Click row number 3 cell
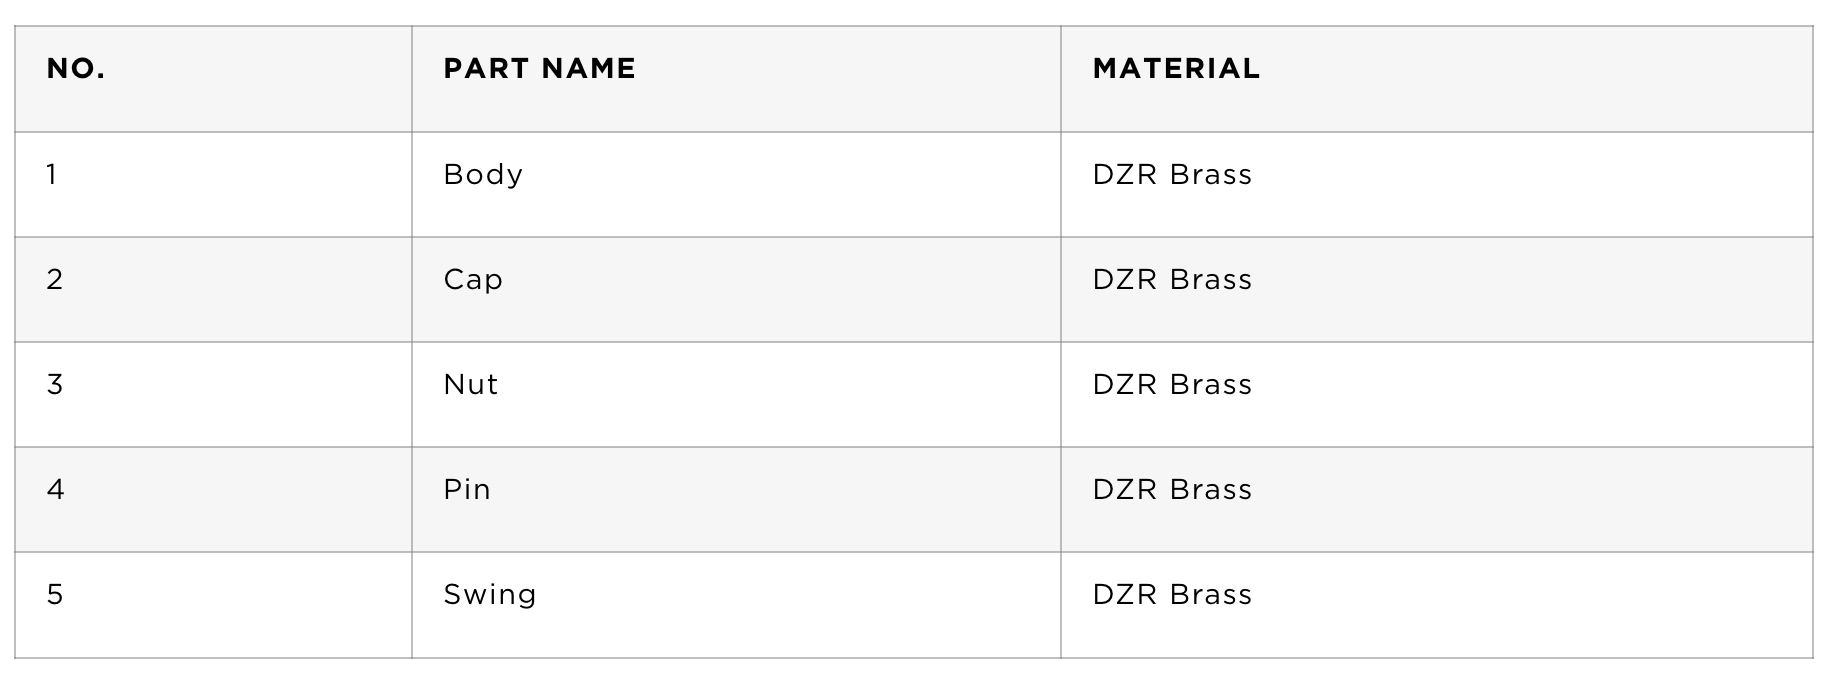This screenshot has width=1832, height=676. [x=213, y=394]
